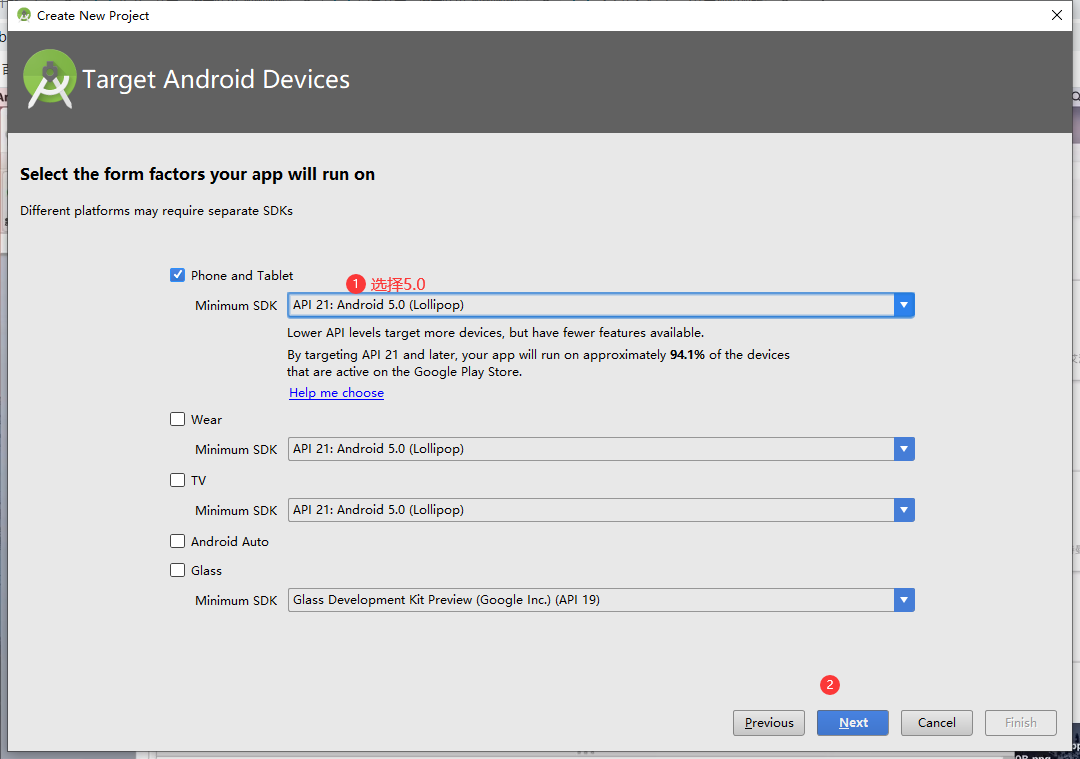Go back with the Previous button
1080x759 pixels.
click(769, 723)
